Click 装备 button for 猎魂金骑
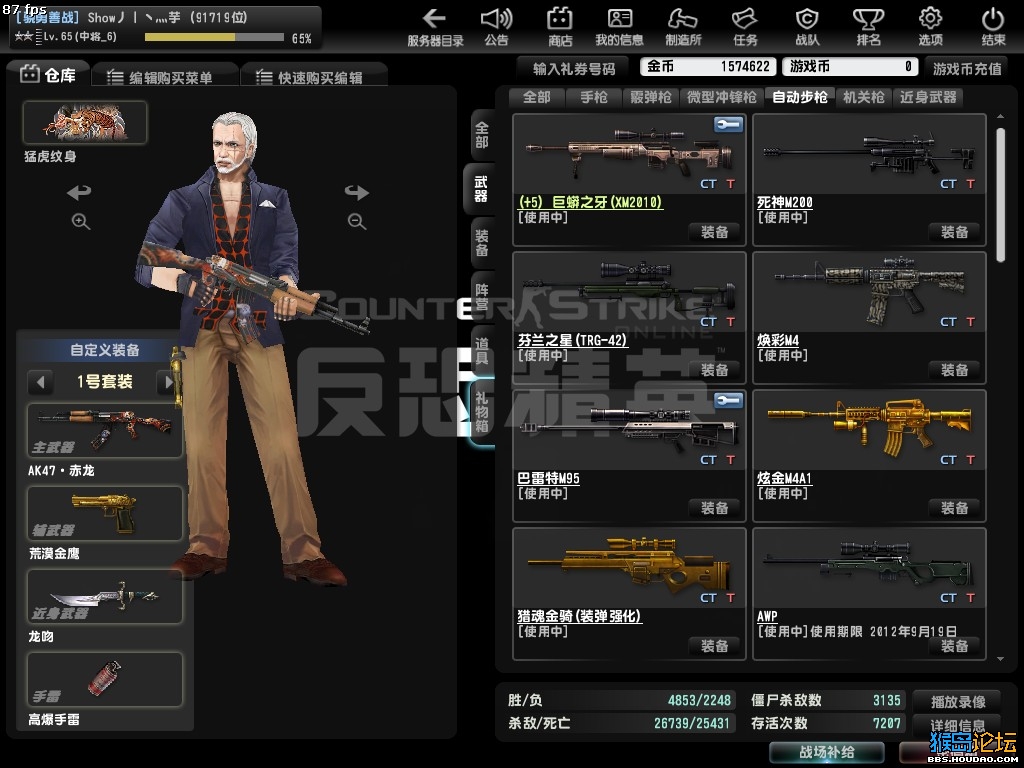1024x768 pixels. (714, 646)
